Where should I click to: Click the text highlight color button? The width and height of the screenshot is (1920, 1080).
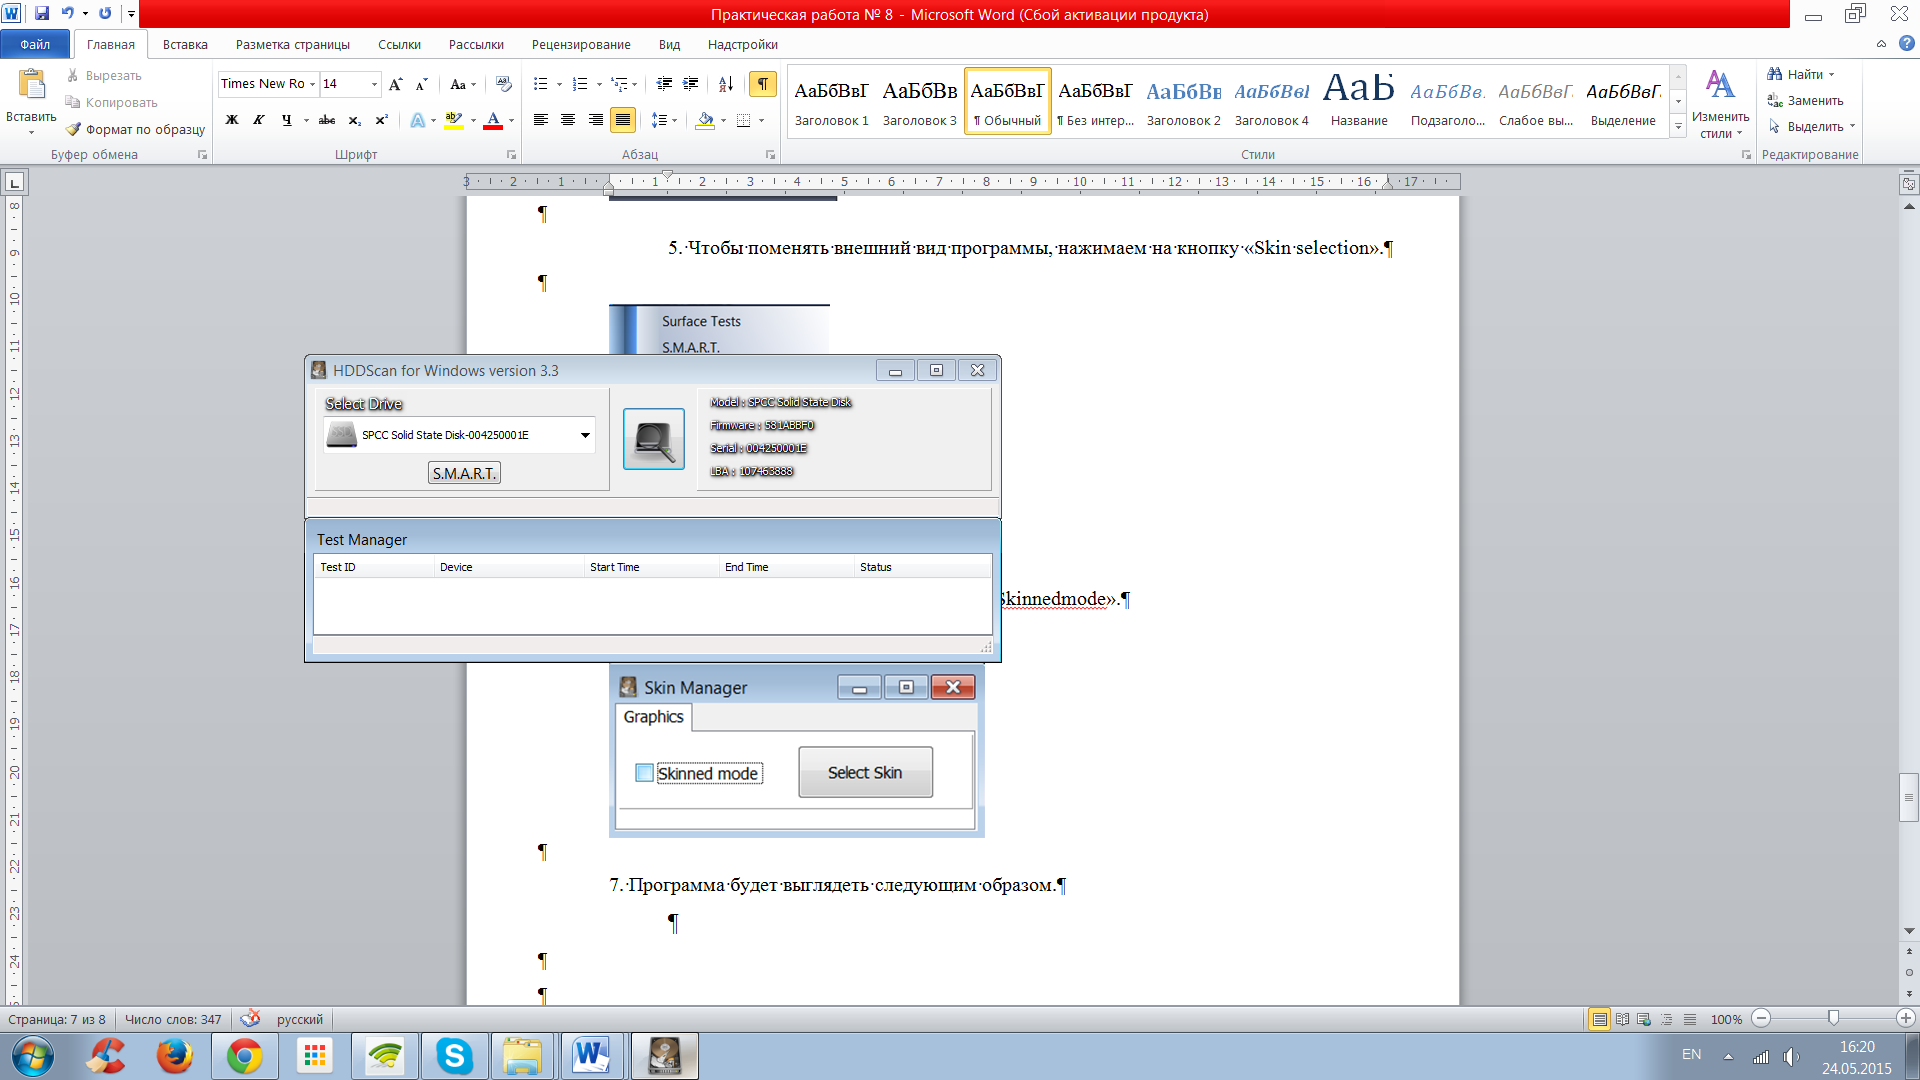click(x=454, y=120)
